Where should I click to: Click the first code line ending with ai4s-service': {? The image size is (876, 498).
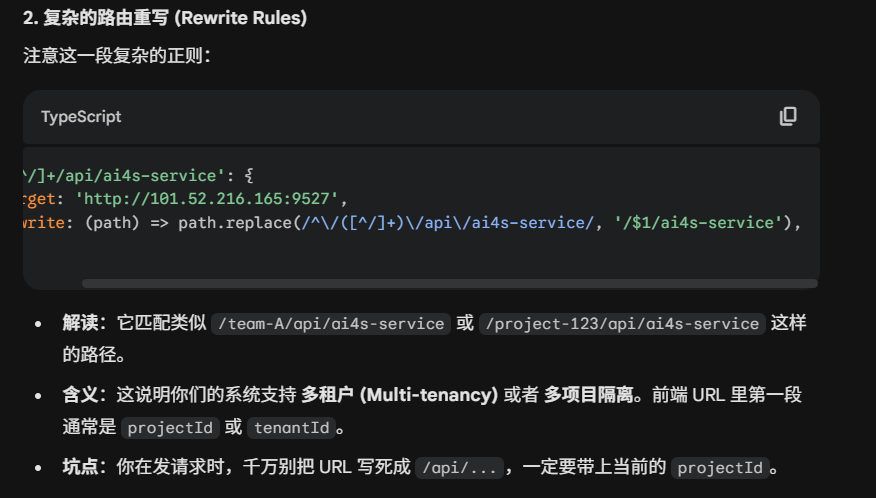[x=128, y=173]
